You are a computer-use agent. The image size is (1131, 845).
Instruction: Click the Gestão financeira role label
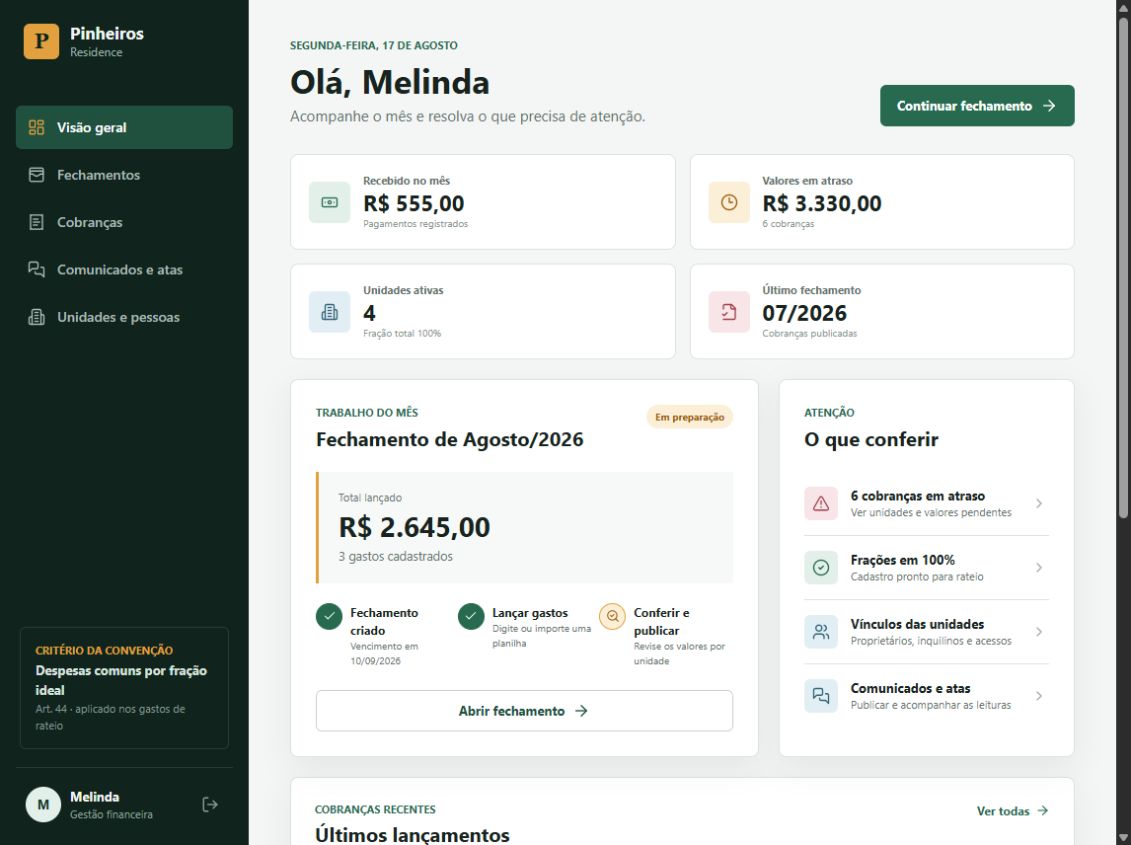point(111,815)
